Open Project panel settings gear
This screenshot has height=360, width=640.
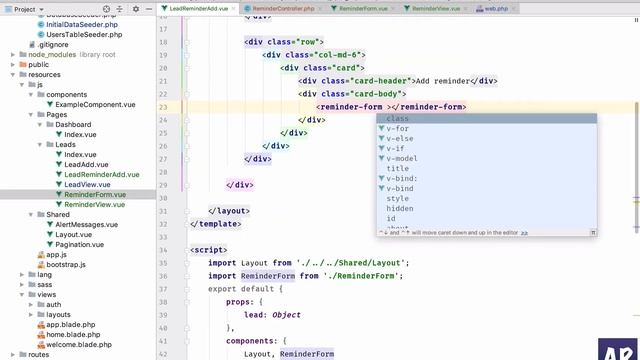136,9
